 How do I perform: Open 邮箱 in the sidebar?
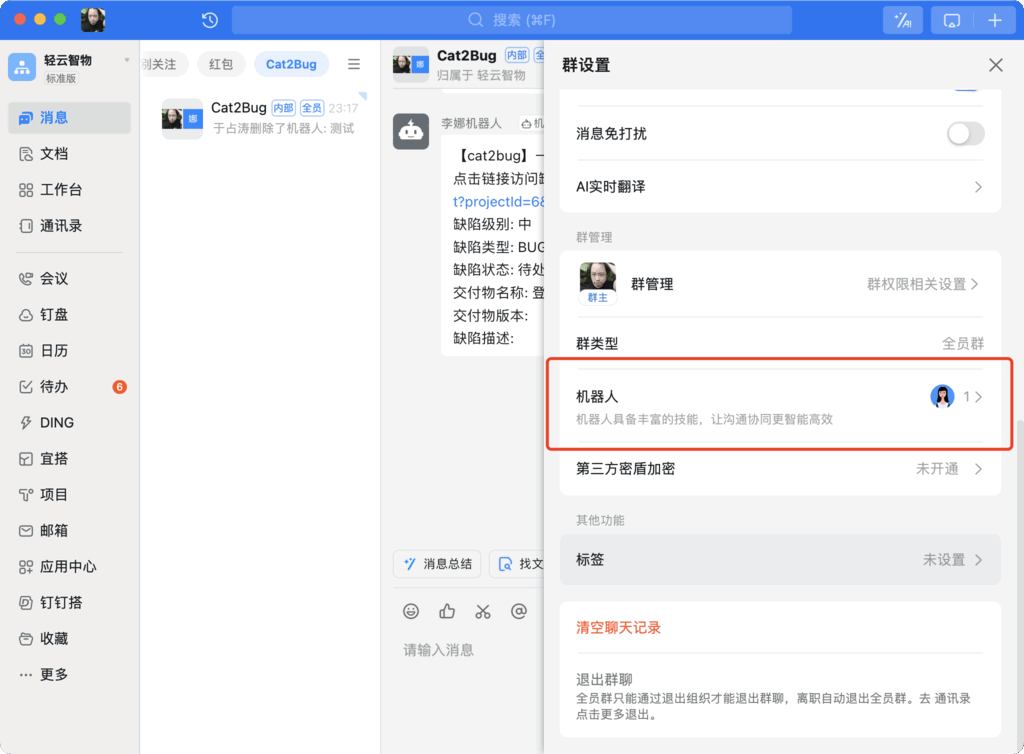pyautogui.click(x=69, y=531)
